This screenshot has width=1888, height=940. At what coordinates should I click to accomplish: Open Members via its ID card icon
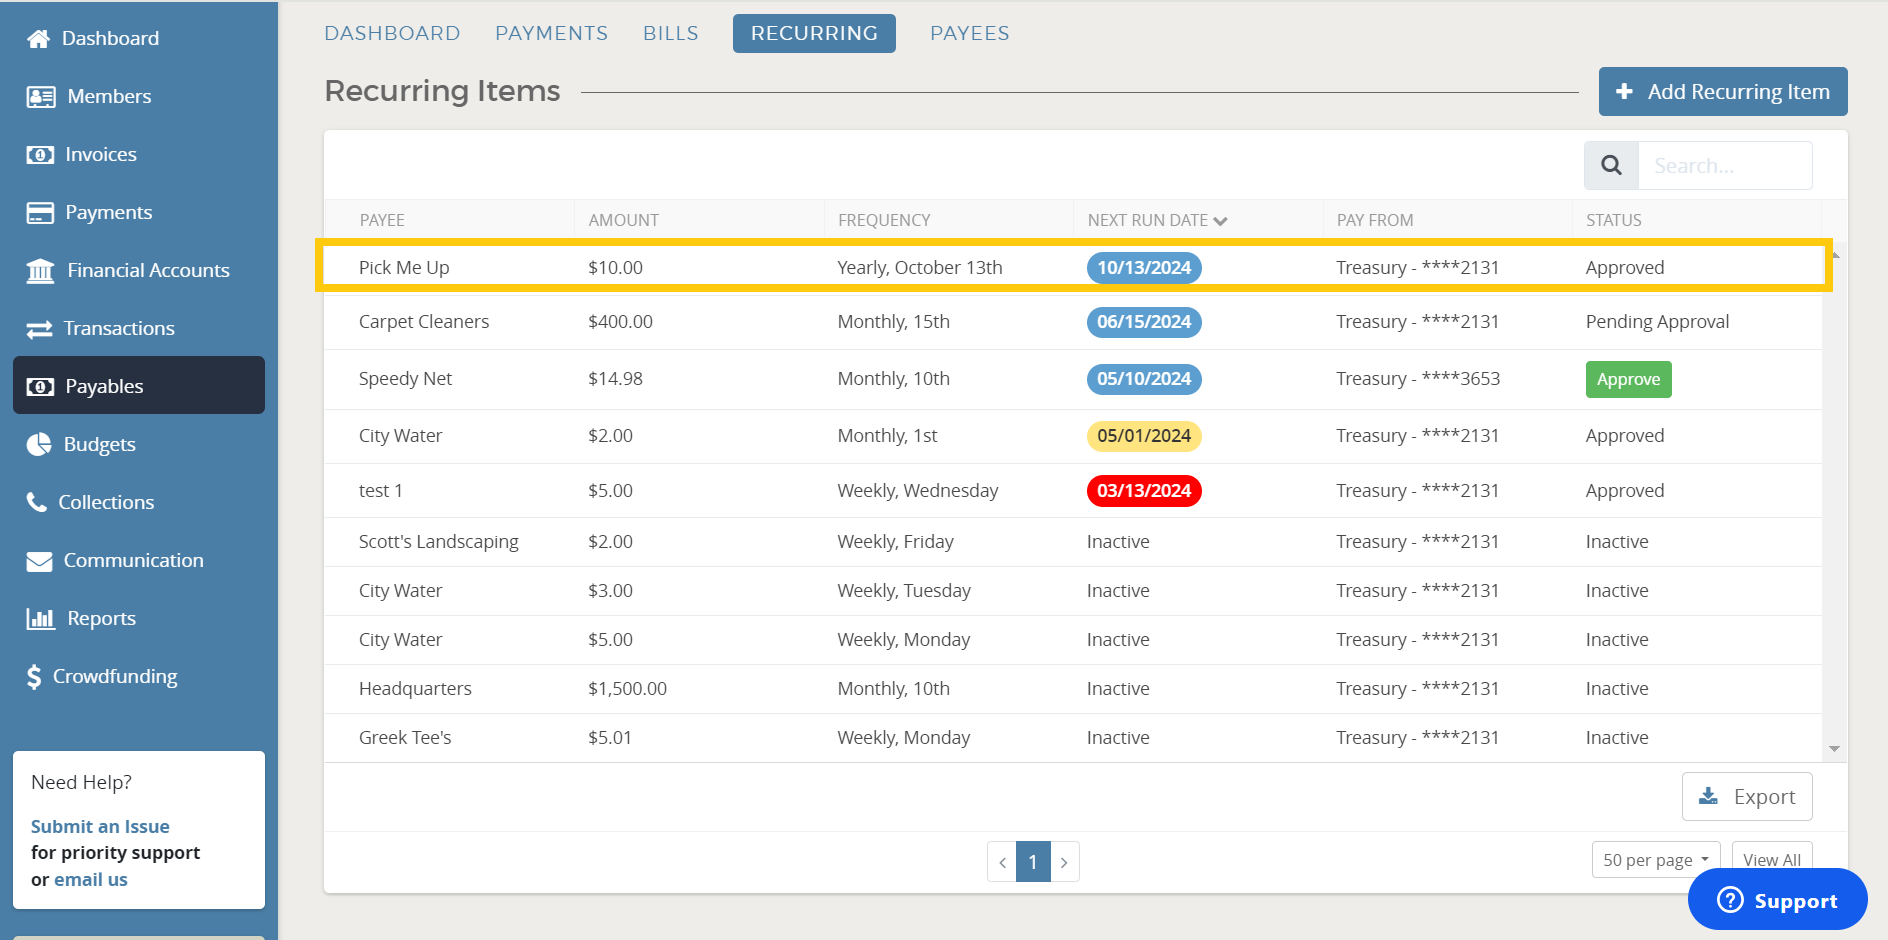point(41,97)
